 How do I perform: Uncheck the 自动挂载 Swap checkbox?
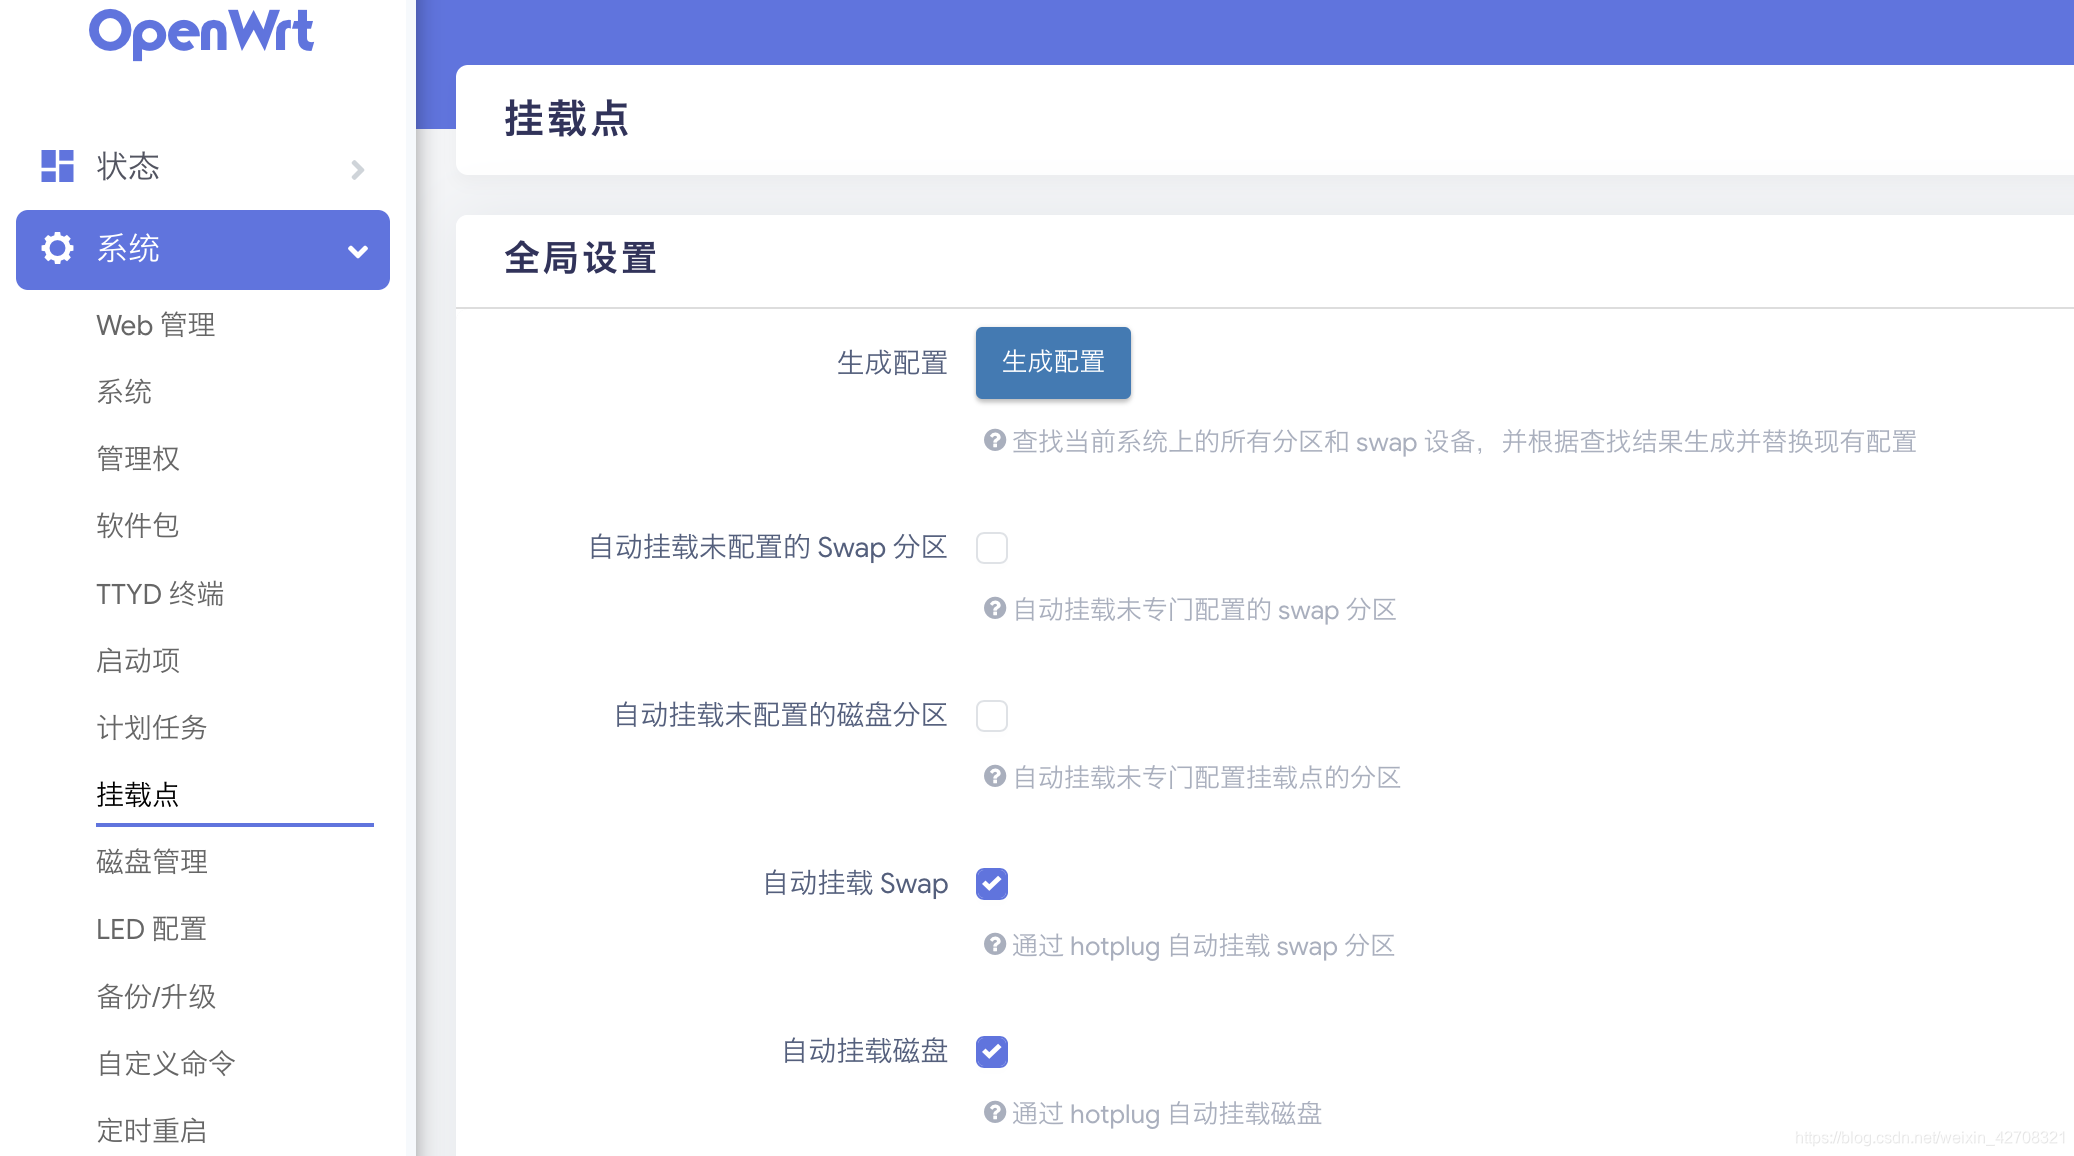[x=992, y=884]
